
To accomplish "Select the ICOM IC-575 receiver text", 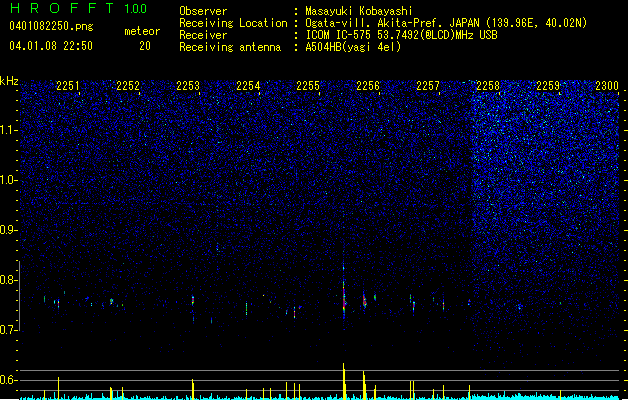I will pos(402,35).
